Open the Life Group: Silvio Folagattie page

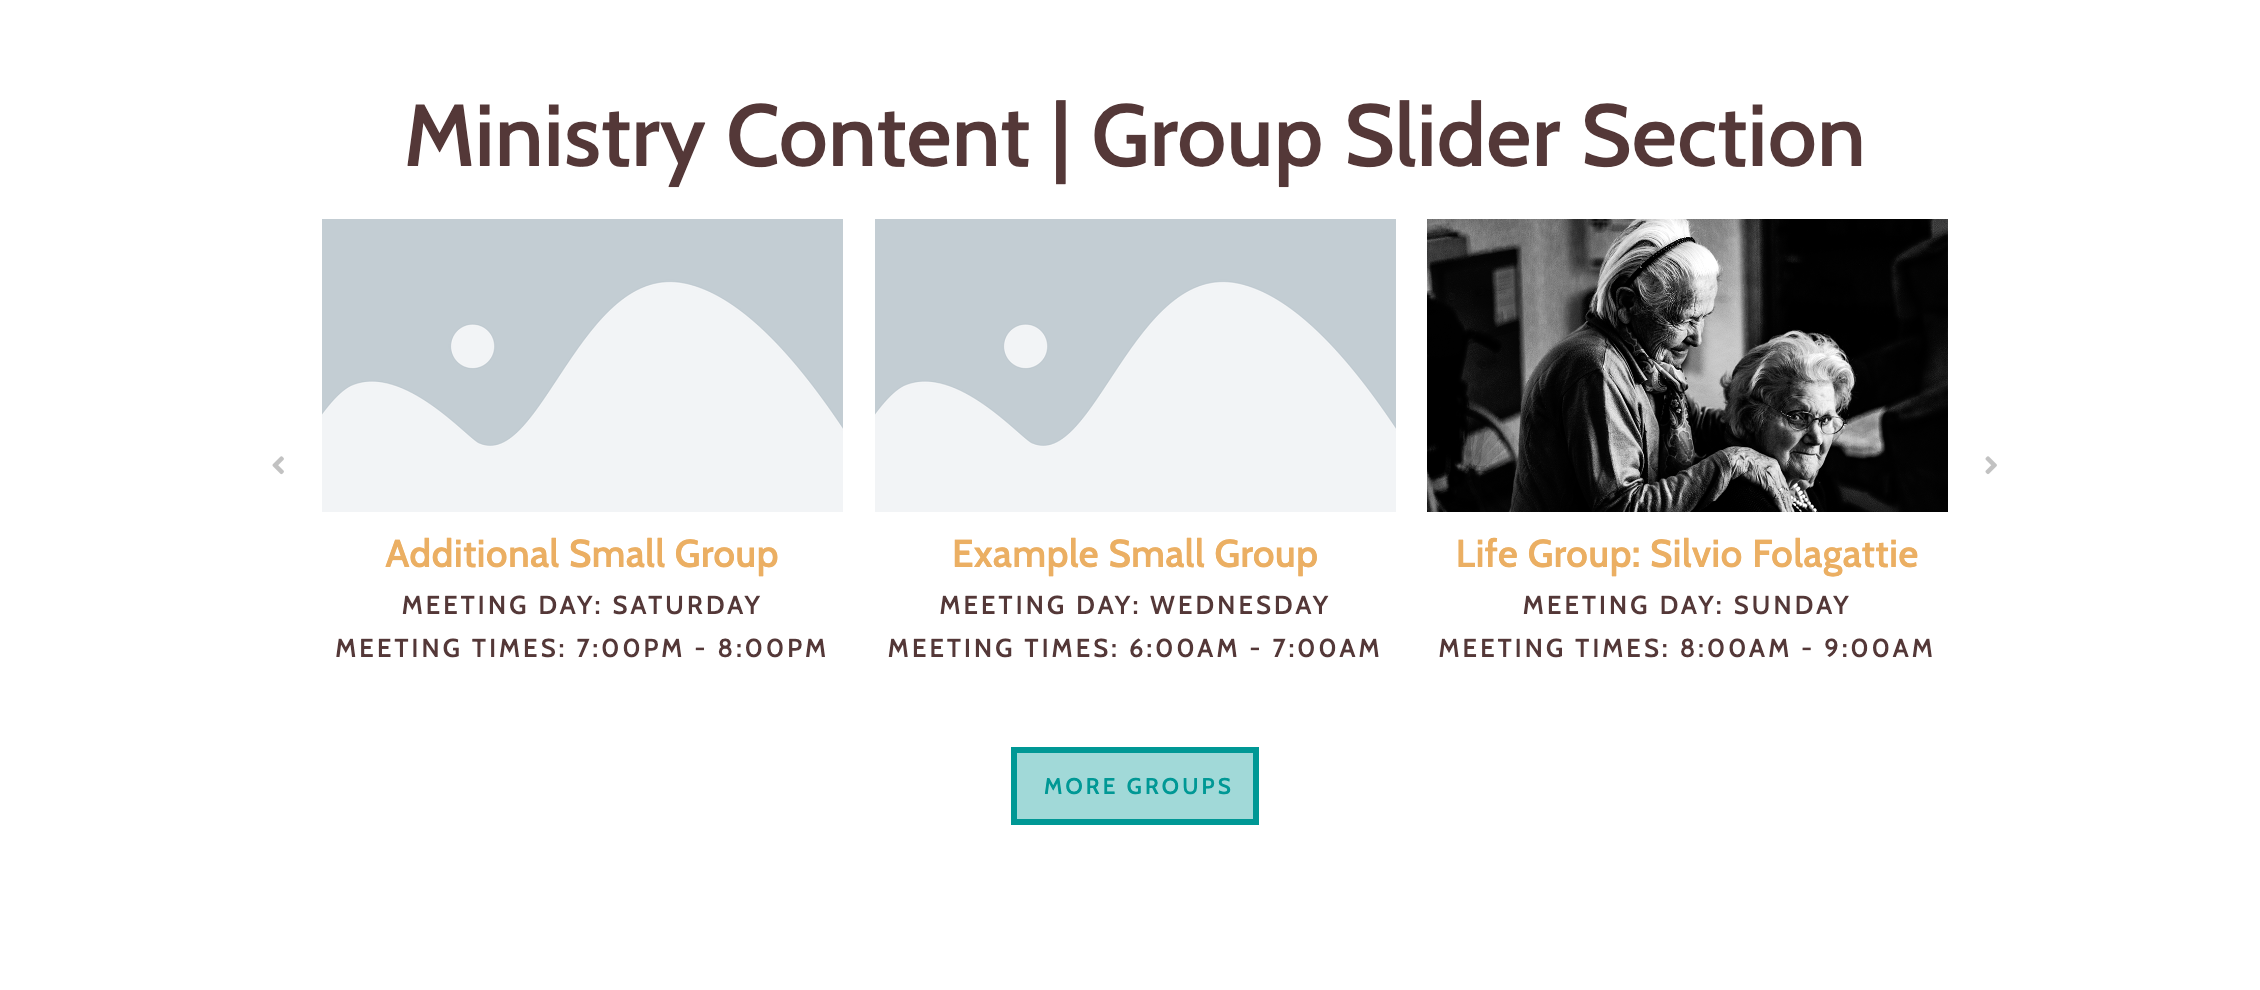(x=1686, y=553)
